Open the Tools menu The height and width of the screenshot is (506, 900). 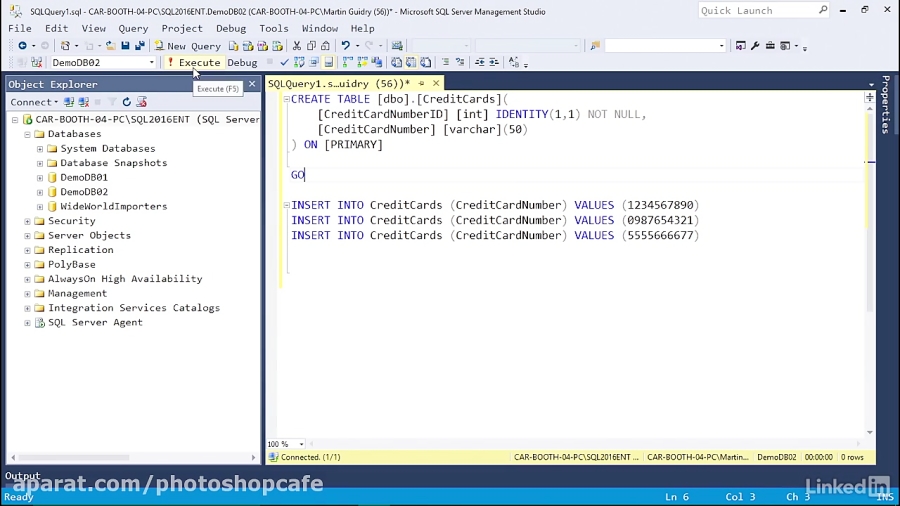[274, 28]
